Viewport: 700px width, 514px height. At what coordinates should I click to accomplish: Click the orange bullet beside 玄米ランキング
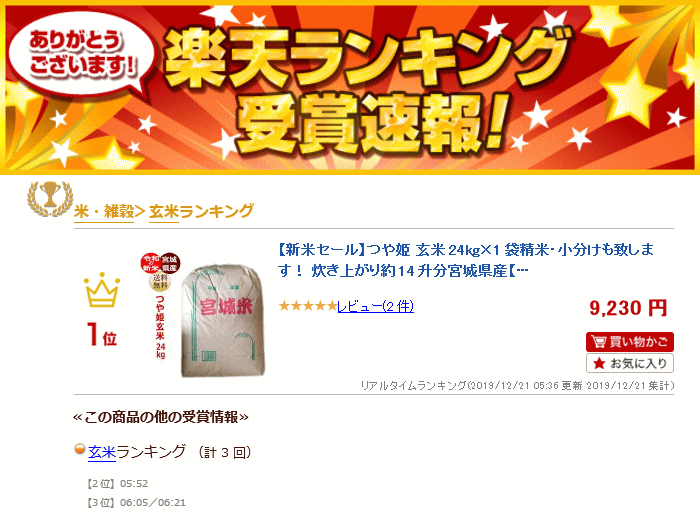click(79, 449)
